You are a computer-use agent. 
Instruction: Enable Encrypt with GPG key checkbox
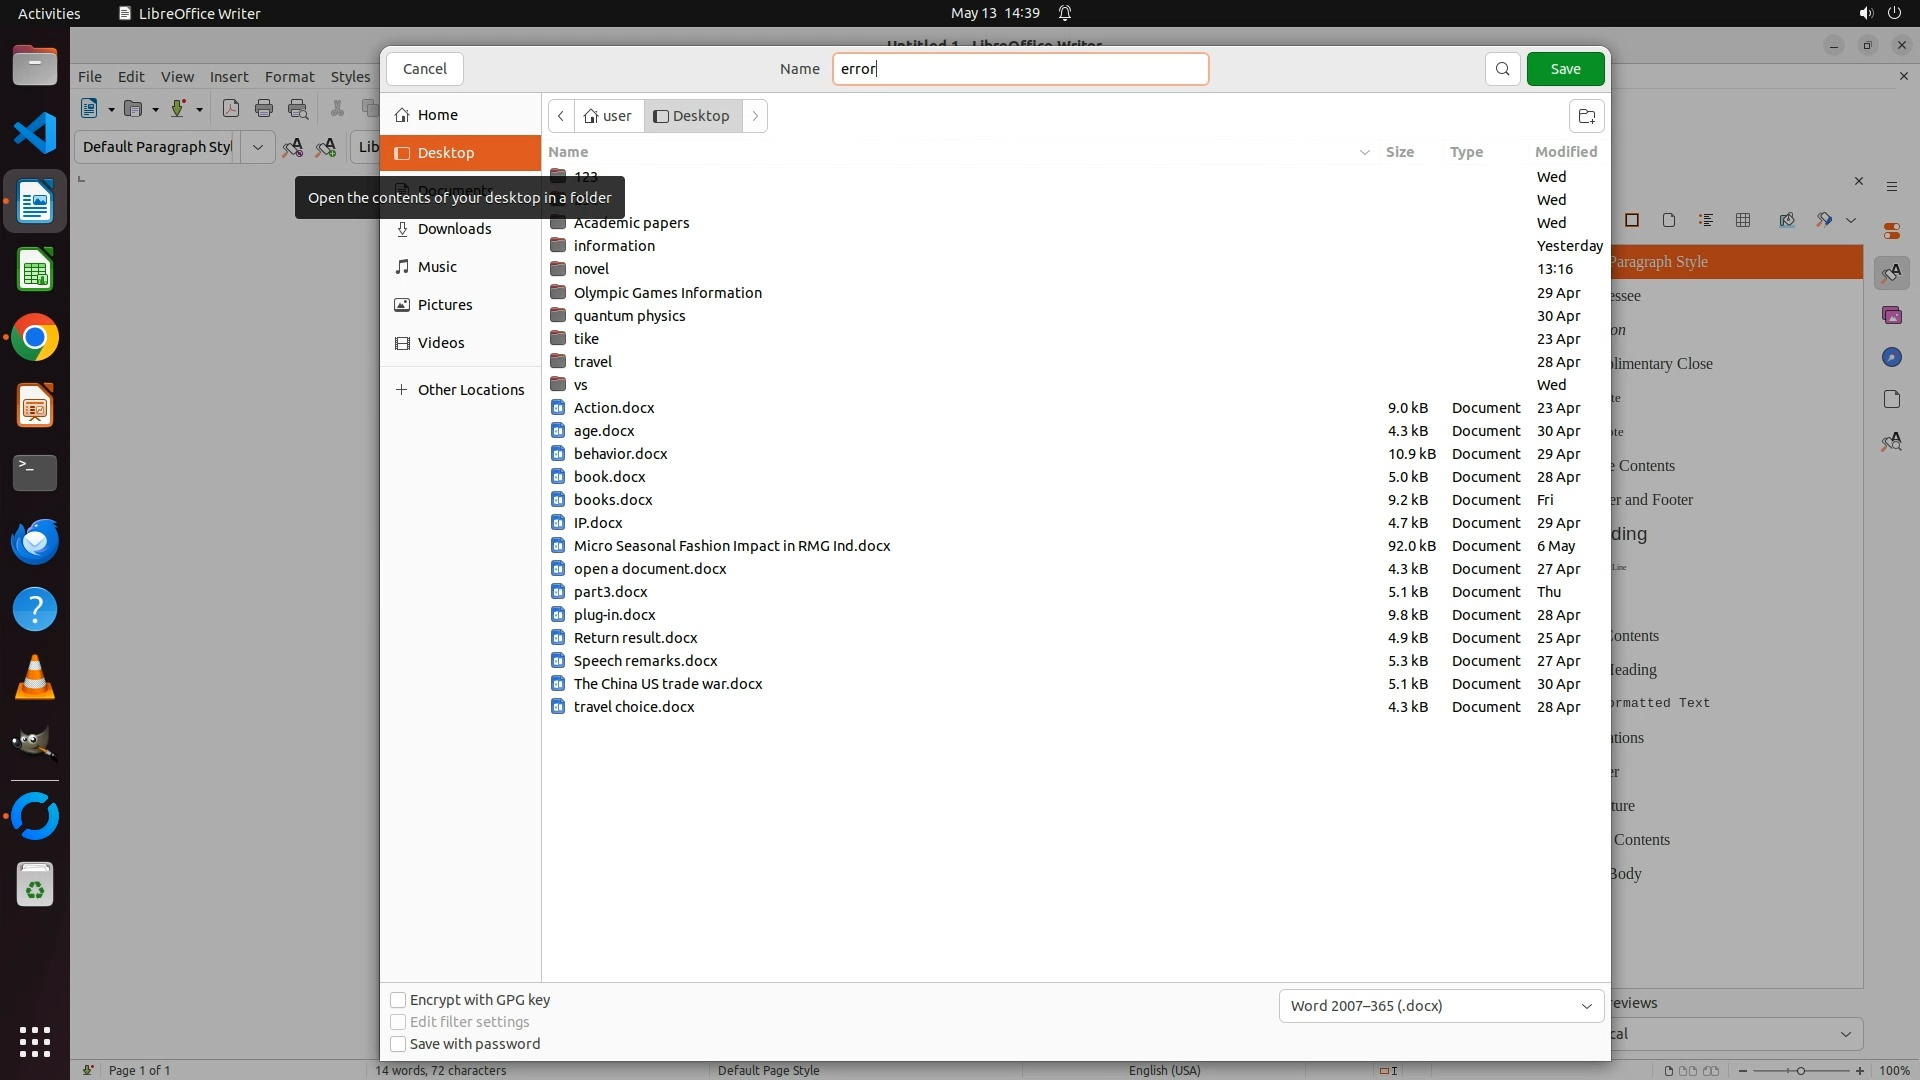coord(398,1000)
